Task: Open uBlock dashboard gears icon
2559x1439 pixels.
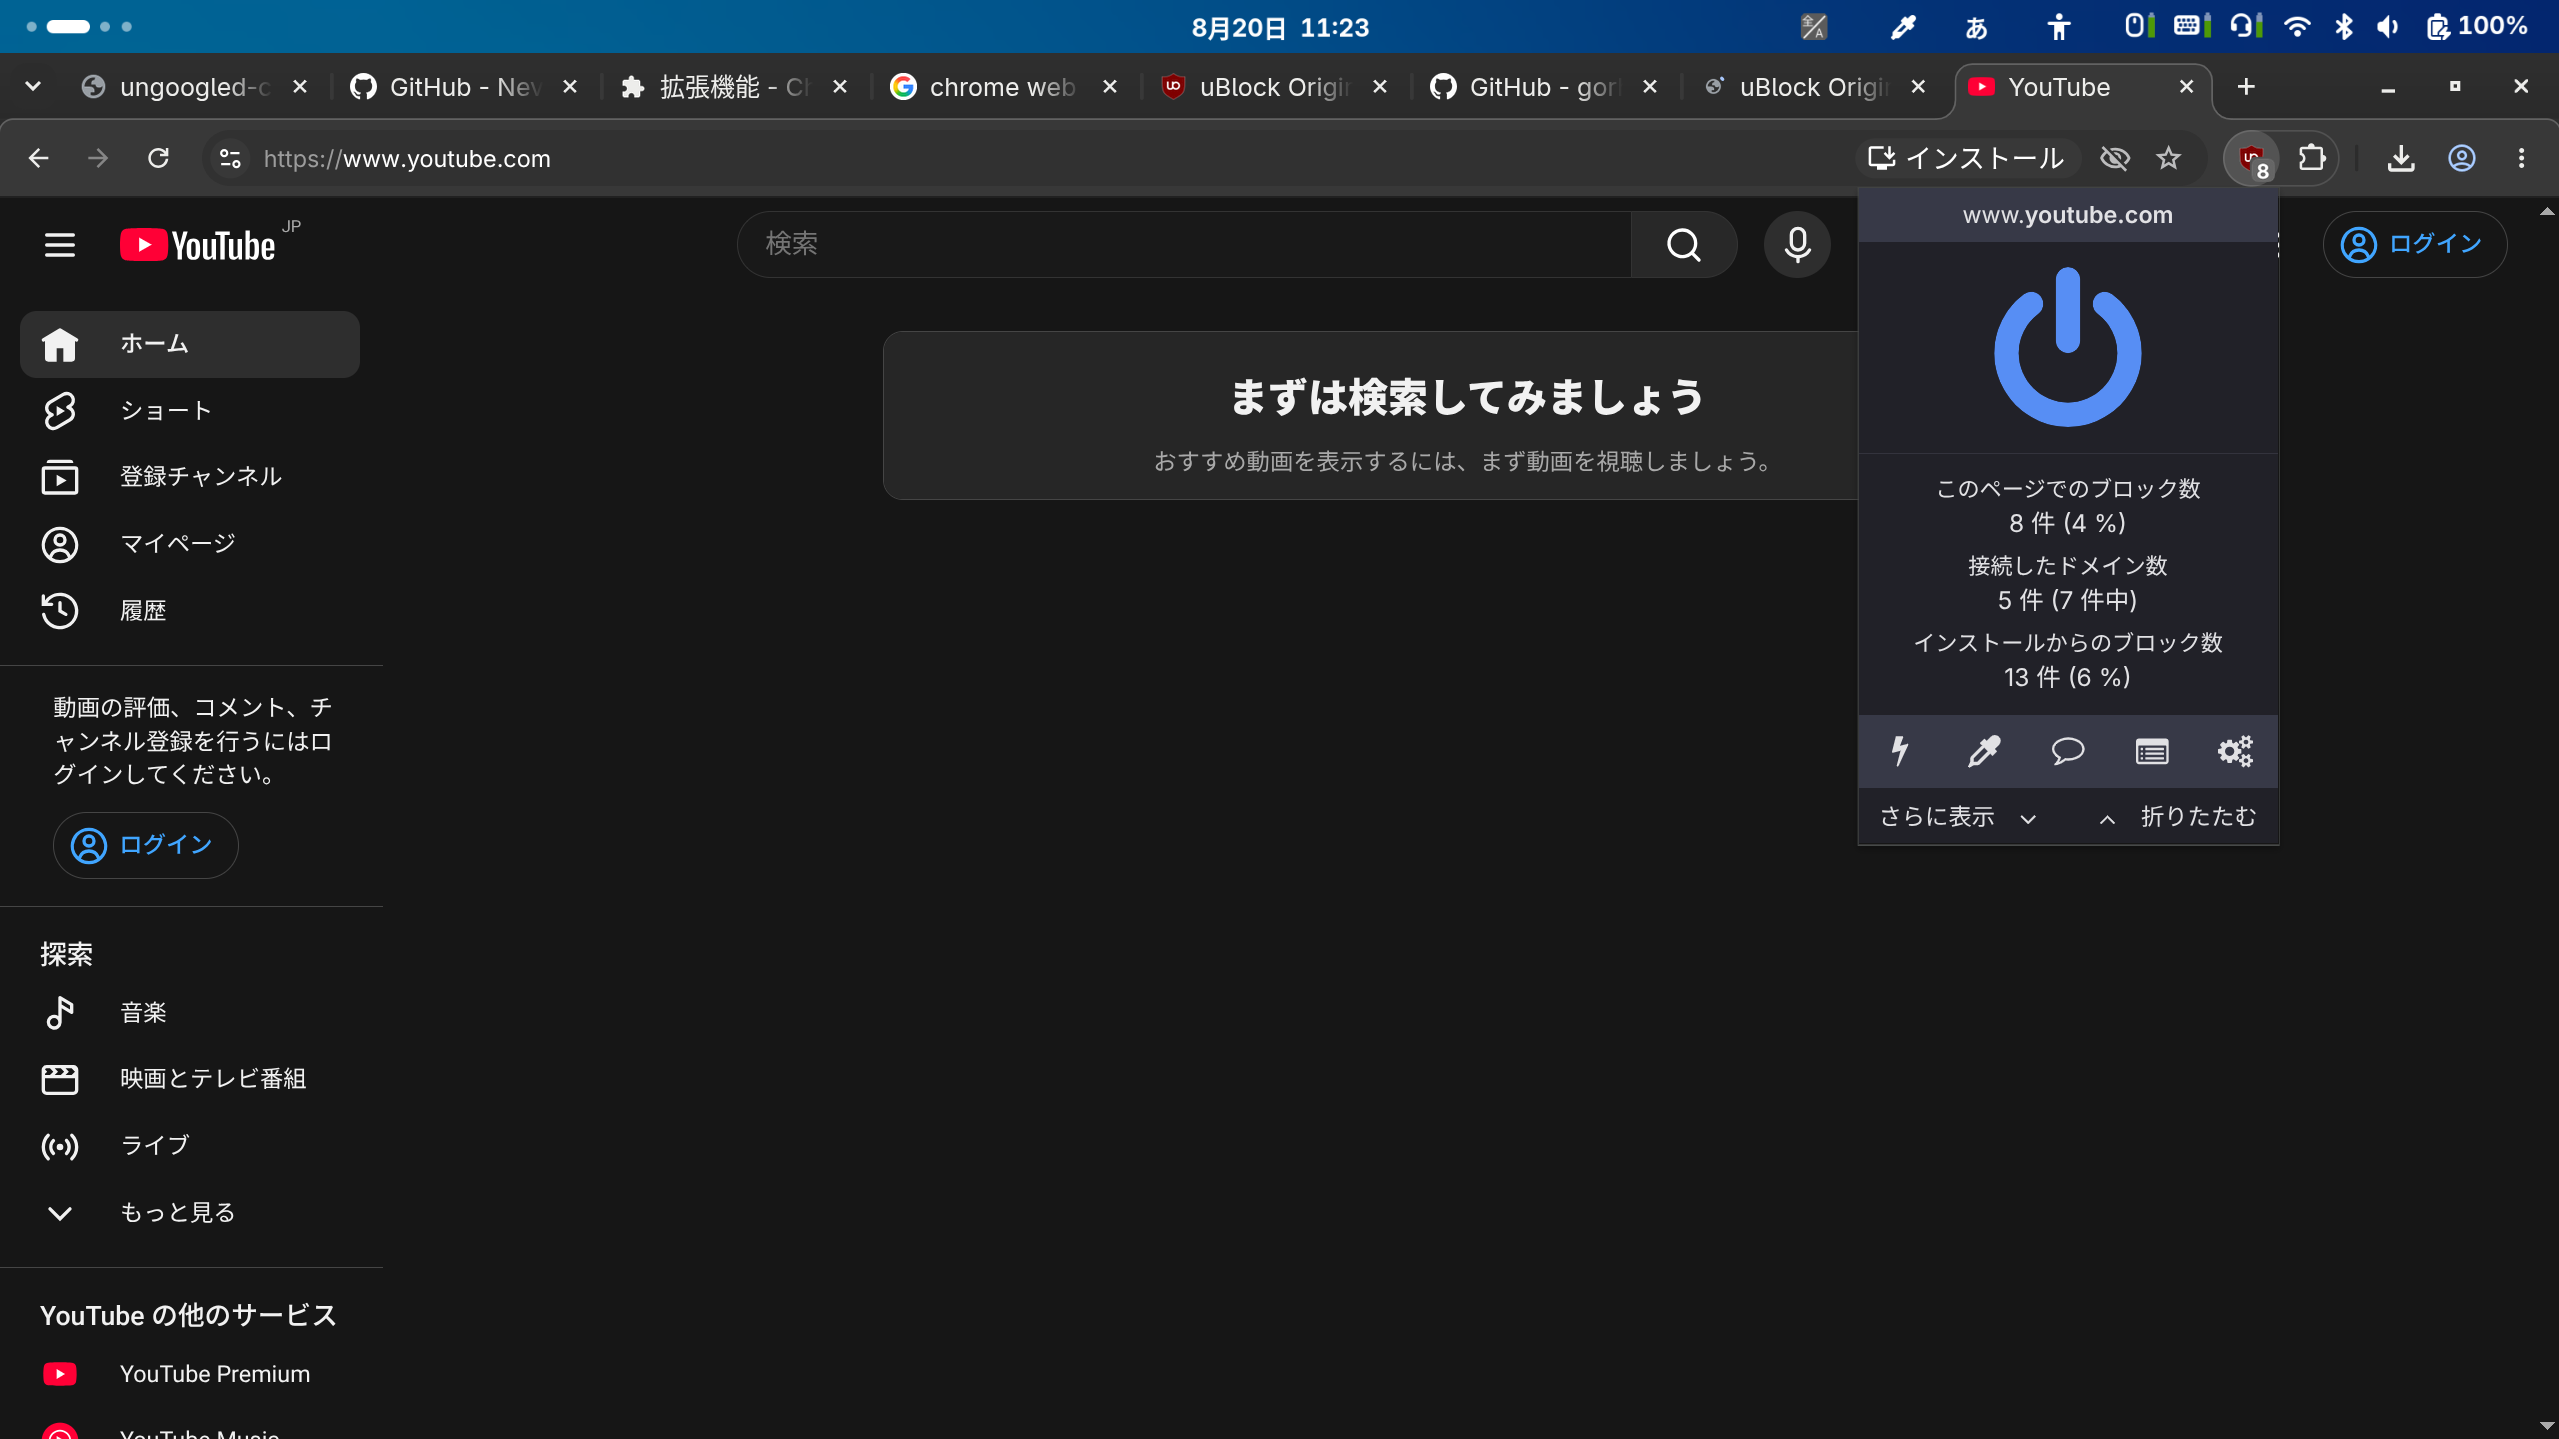Action: click(2235, 750)
